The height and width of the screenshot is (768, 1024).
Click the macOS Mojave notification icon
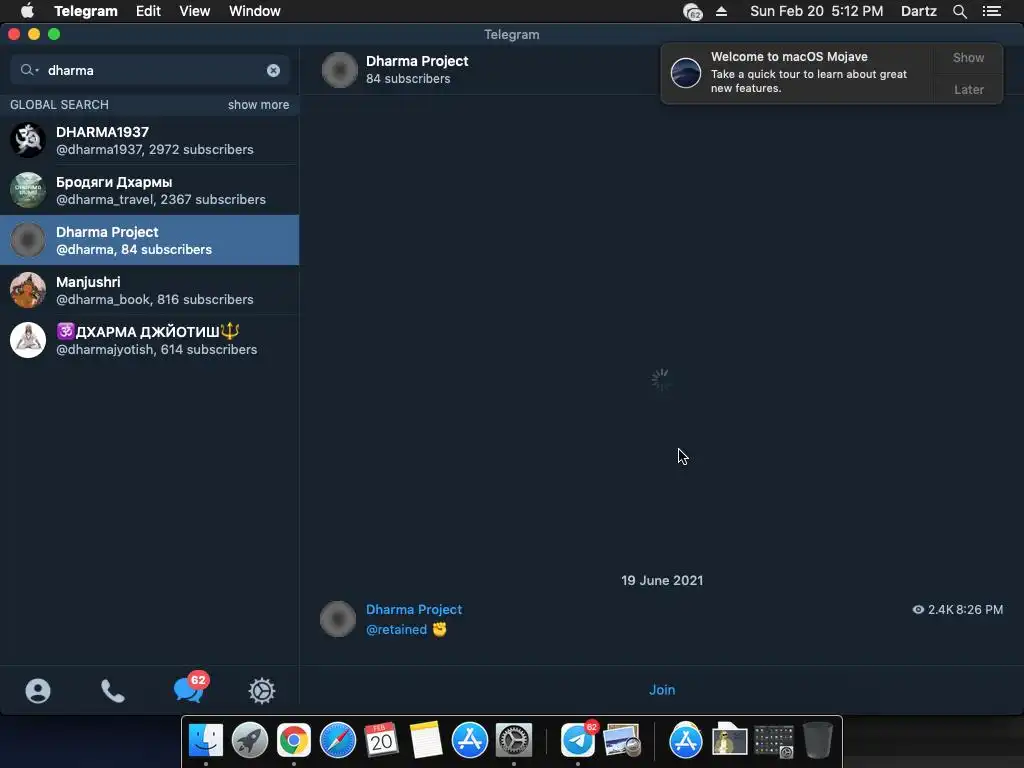pyautogui.click(x=686, y=72)
